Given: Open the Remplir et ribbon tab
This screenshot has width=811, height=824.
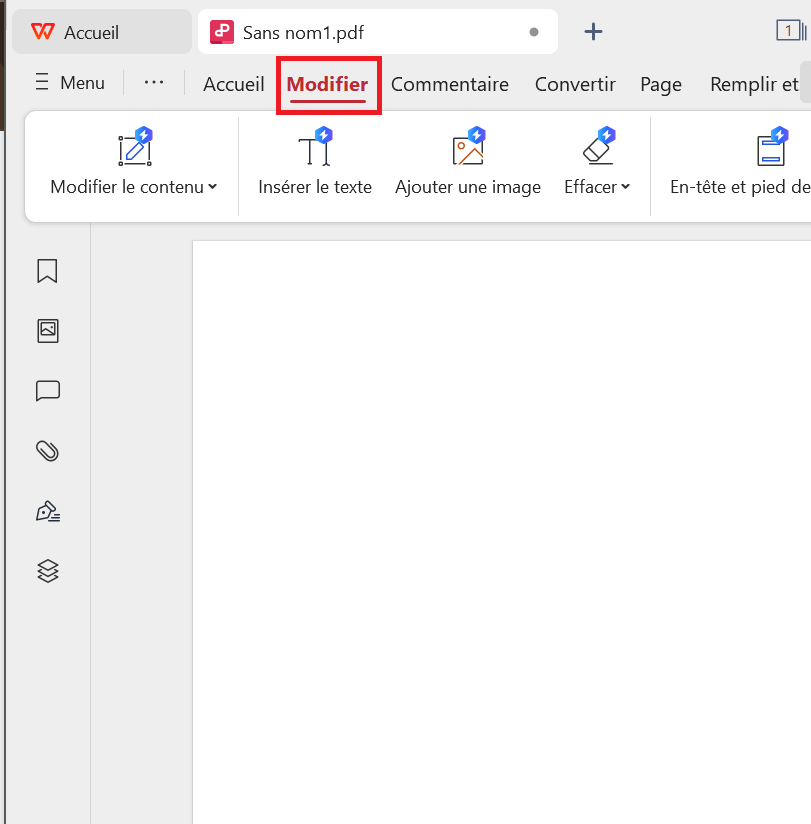Looking at the screenshot, I should click(754, 84).
